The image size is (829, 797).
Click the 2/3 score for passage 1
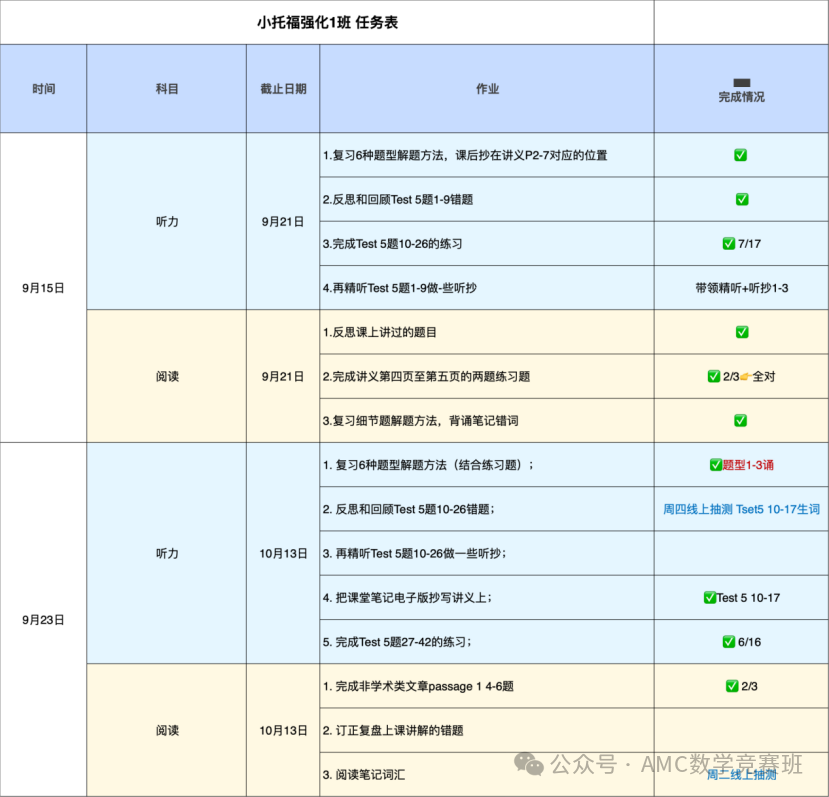coord(749,686)
